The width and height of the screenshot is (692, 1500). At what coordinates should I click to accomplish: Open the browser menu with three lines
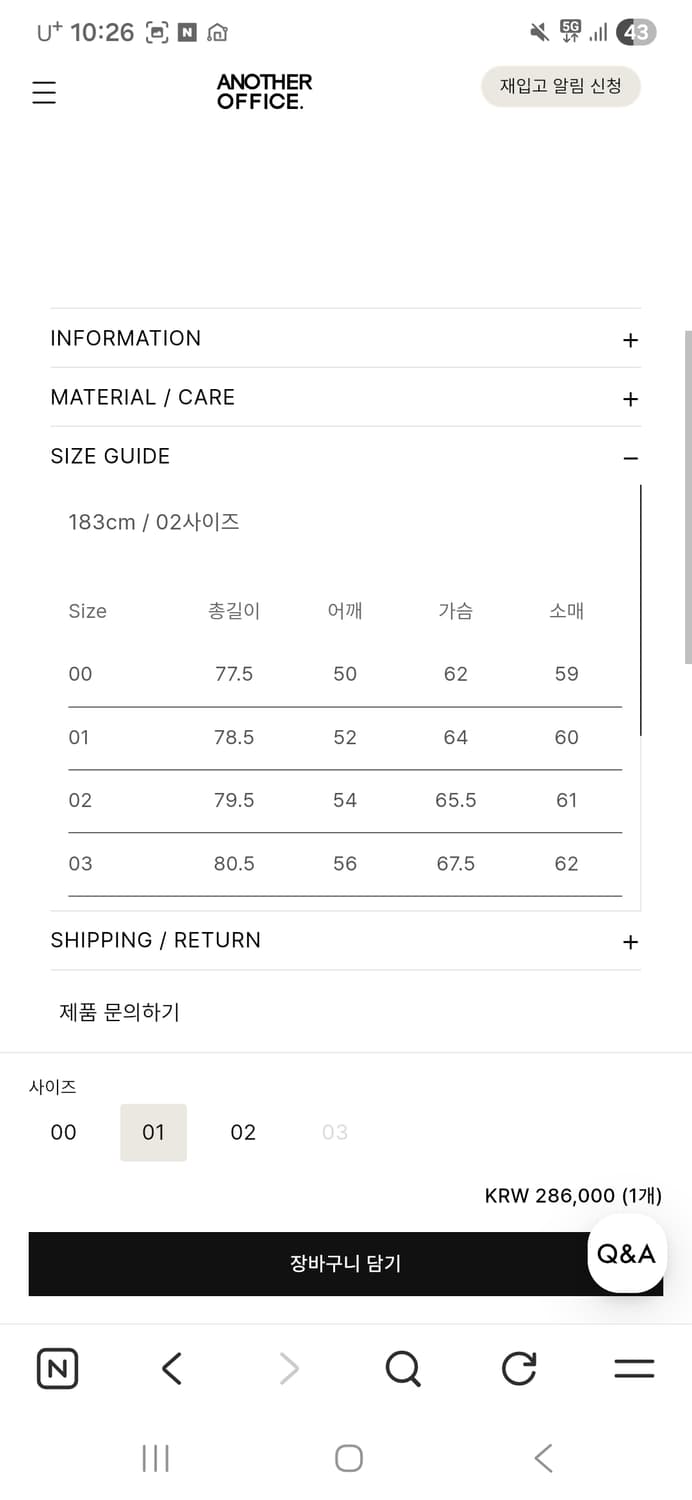[633, 1368]
